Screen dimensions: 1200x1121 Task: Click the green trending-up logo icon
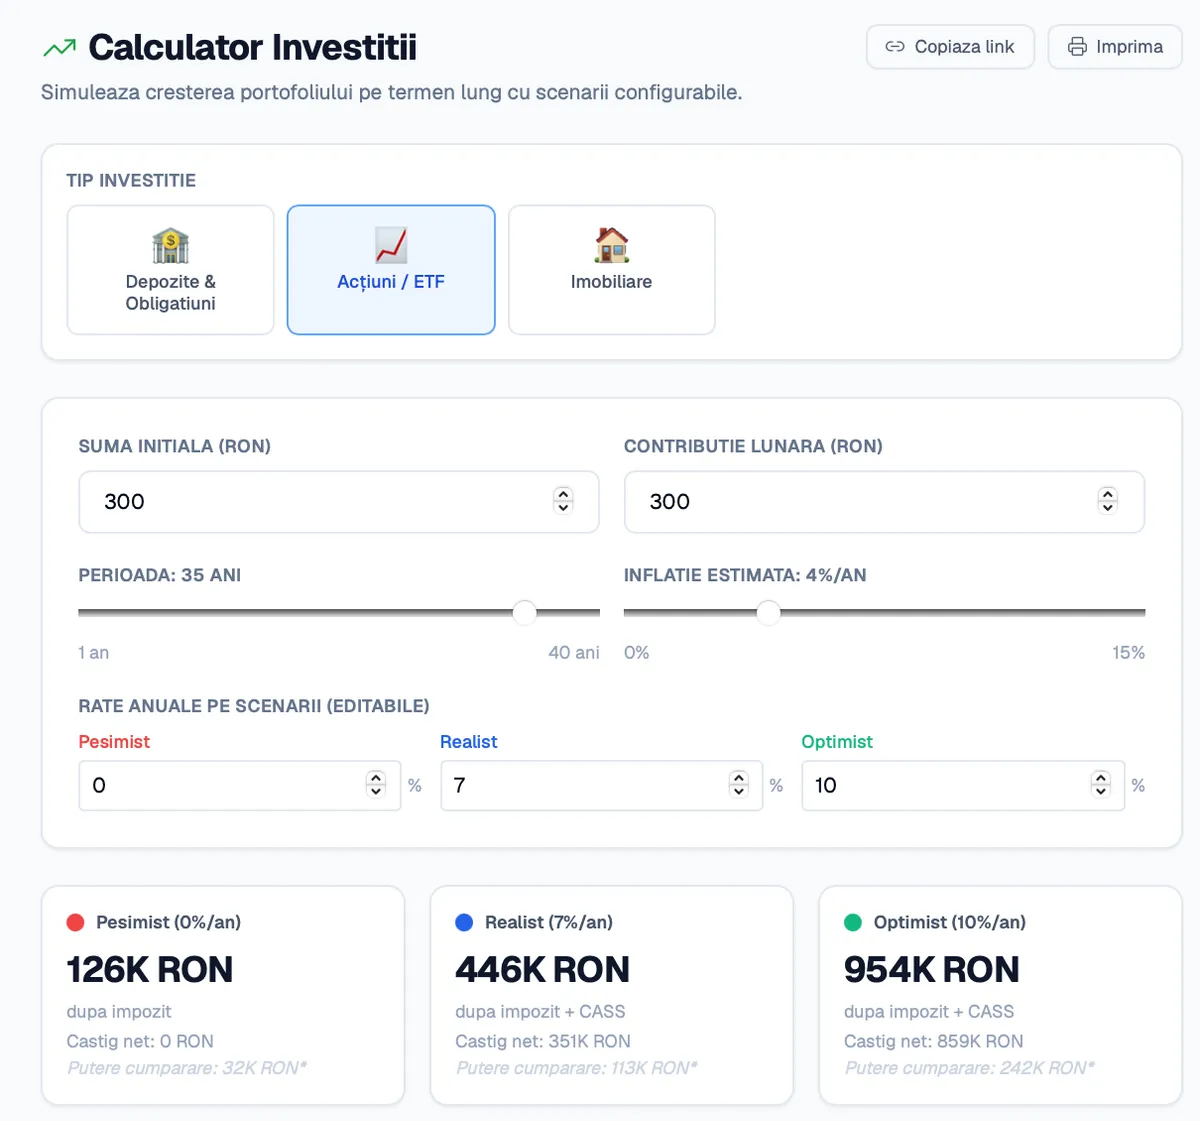point(60,47)
